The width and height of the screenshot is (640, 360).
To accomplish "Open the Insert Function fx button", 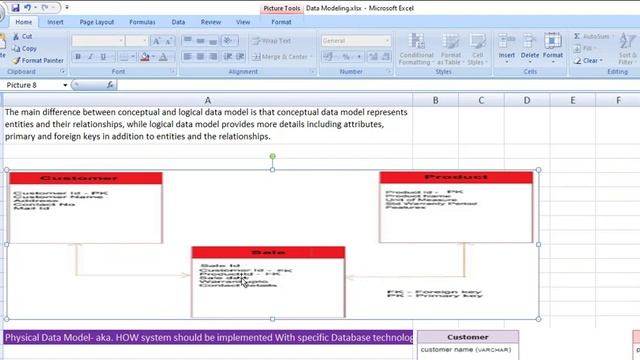I will click(x=110, y=85).
